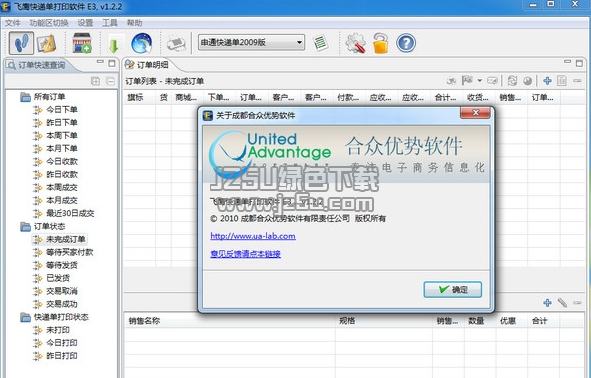The width and height of the screenshot is (591, 378).
Task: Select 本周成交 in the tree
Action: [55, 187]
